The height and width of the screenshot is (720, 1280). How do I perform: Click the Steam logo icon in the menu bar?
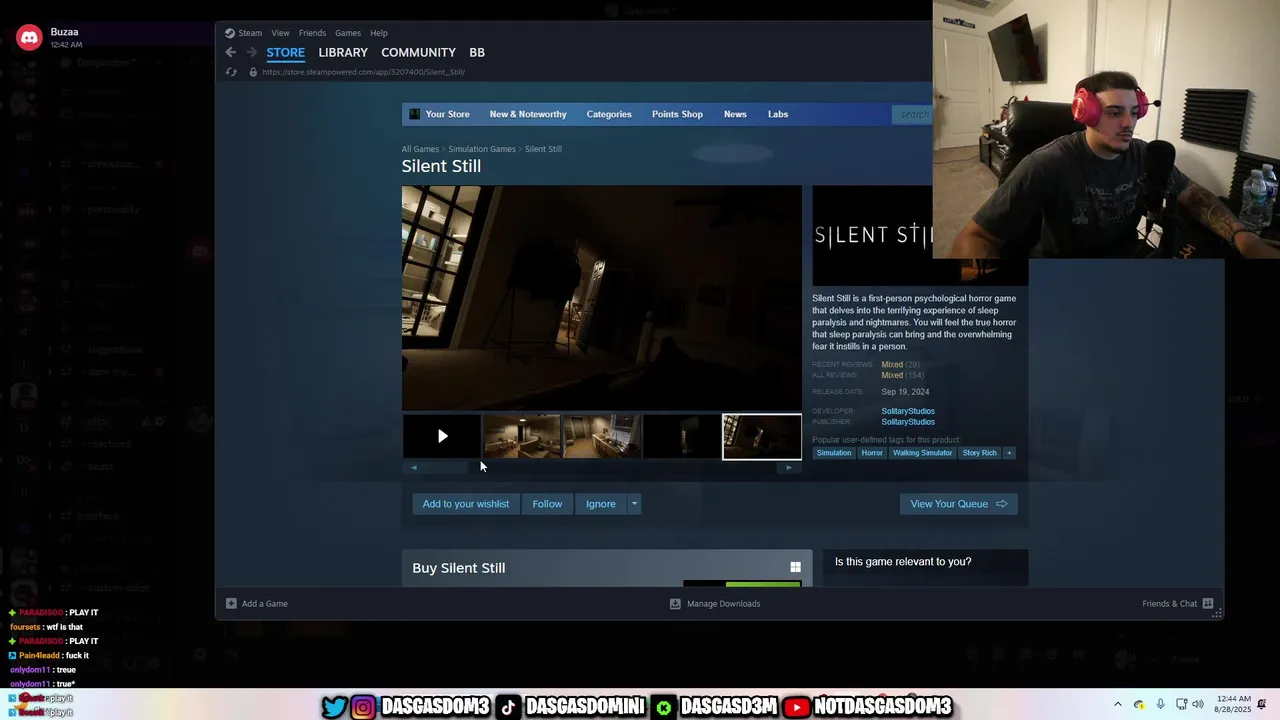(230, 33)
